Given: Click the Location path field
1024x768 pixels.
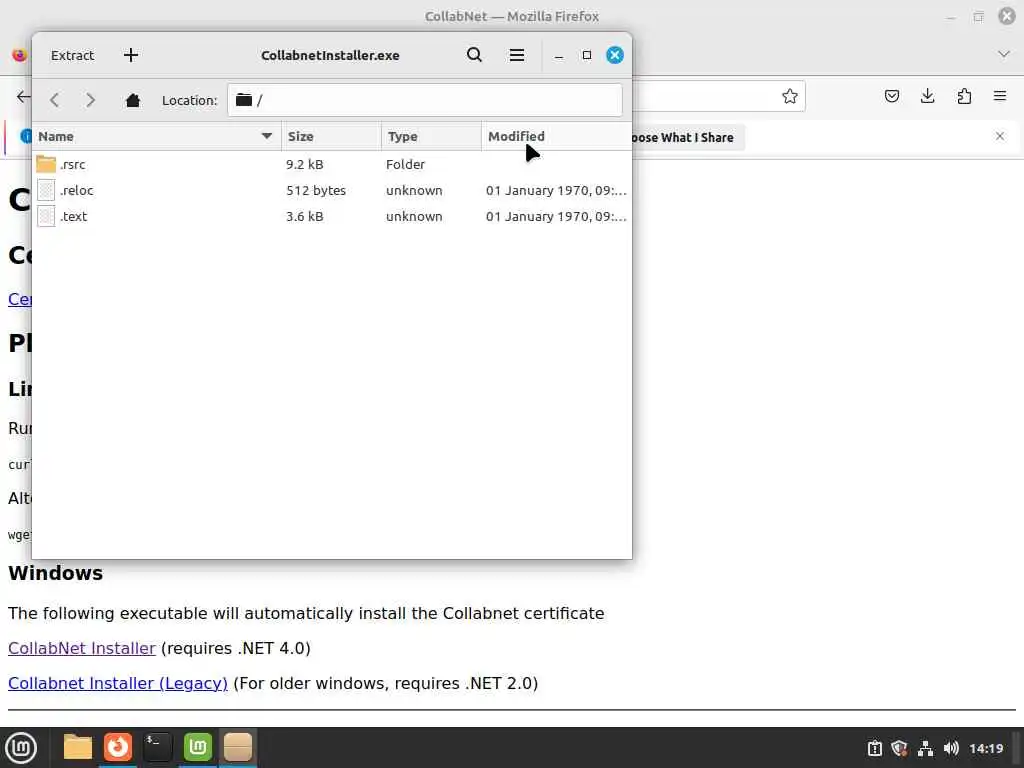Looking at the screenshot, I should pos(424,100).
